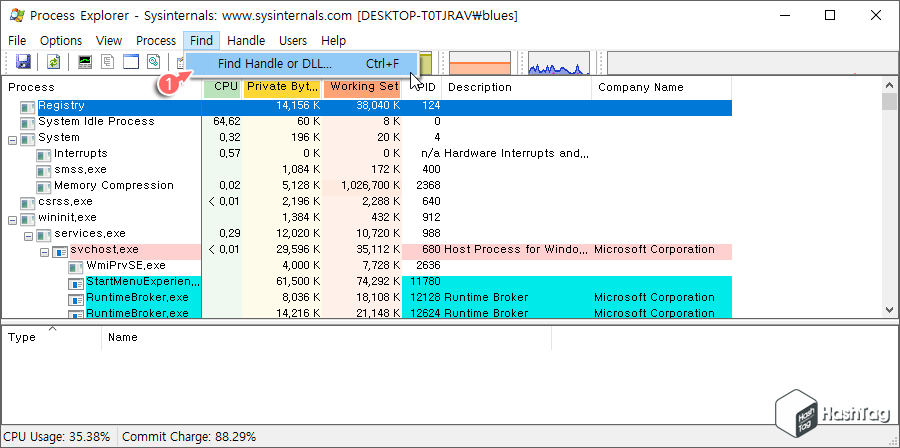Click the StartMenuExperienceHost process icon
The image size is (900, 448).
coord(76,283)
